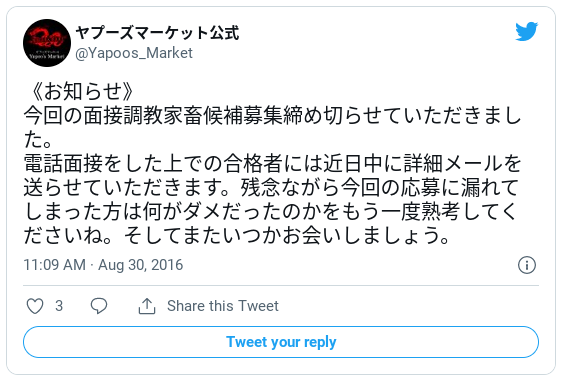Image resolution: width=563 pixels, height=380 pixels.
Task: Like the tweet with the heart icon
Action: click(x=35, y=306)
